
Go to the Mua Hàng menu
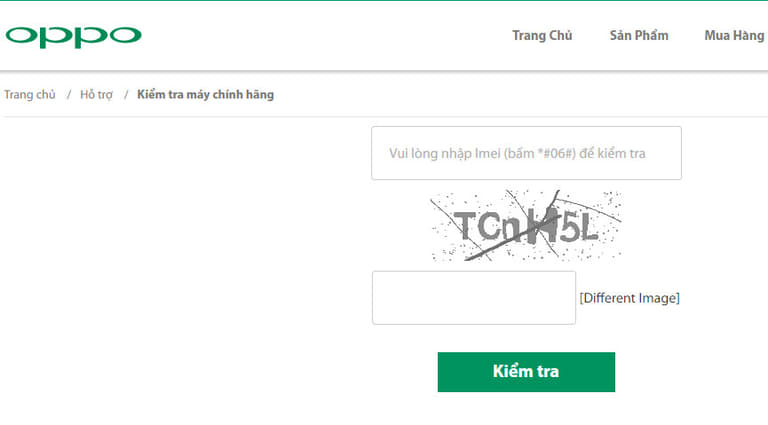click(x=734, y=36)
